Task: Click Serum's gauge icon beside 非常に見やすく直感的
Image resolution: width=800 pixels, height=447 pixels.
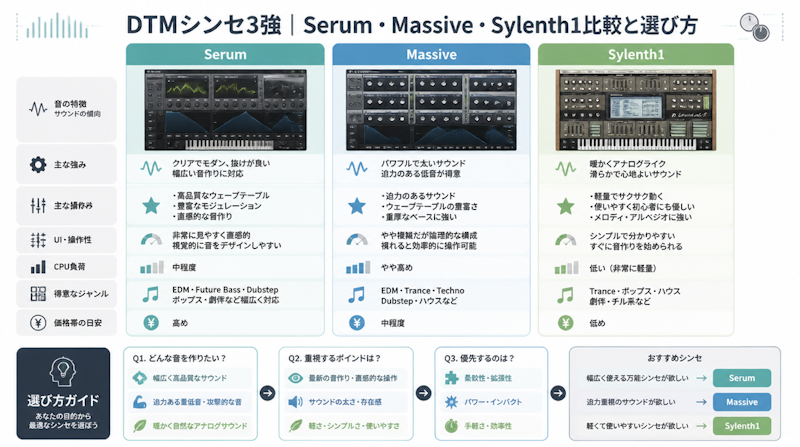Action: point(151,240)
